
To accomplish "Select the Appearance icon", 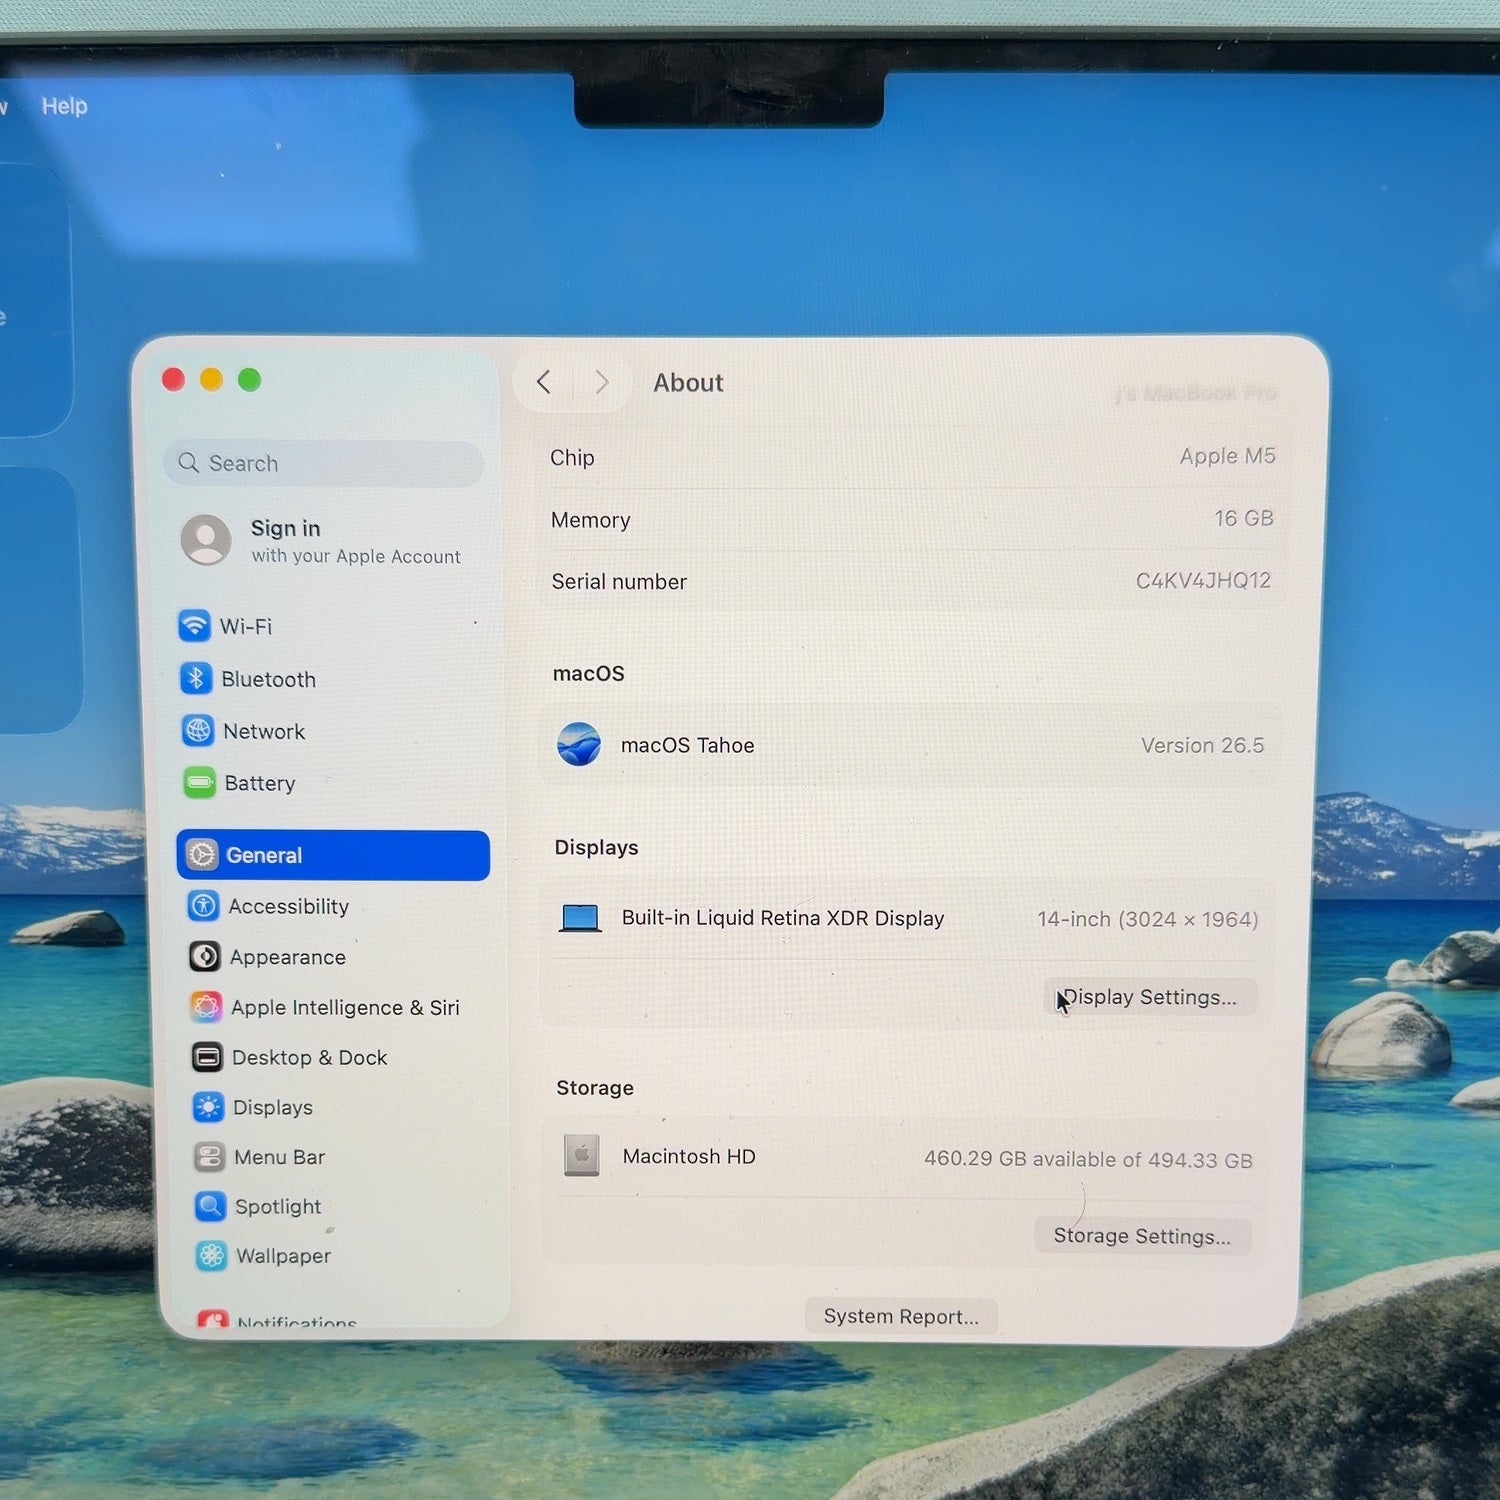I will click(205, 957).
